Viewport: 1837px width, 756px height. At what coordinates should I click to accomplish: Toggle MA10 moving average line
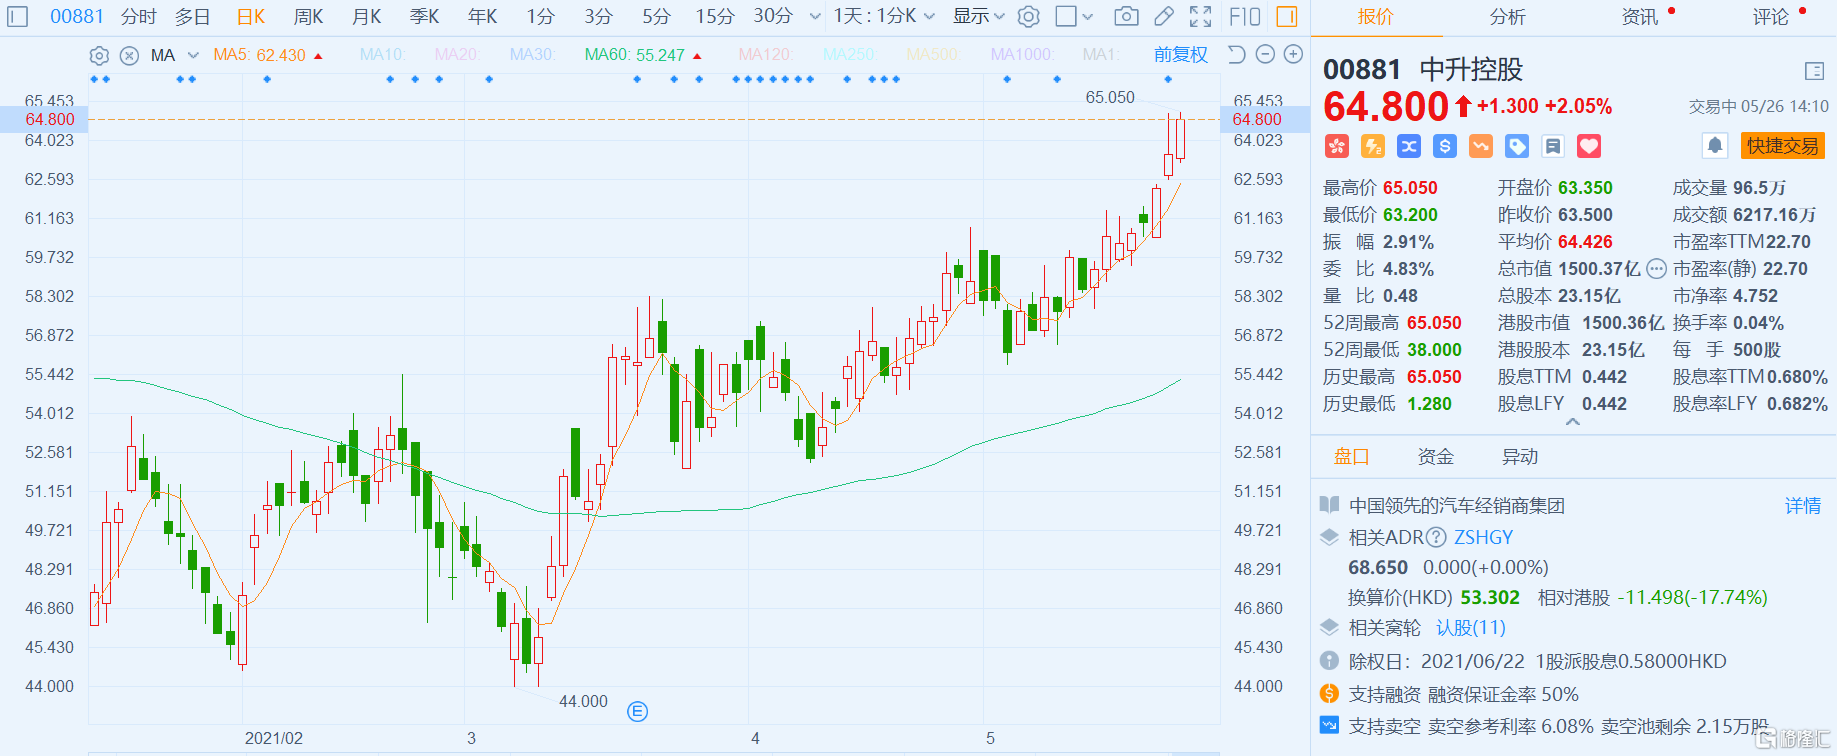click(383, 55)
